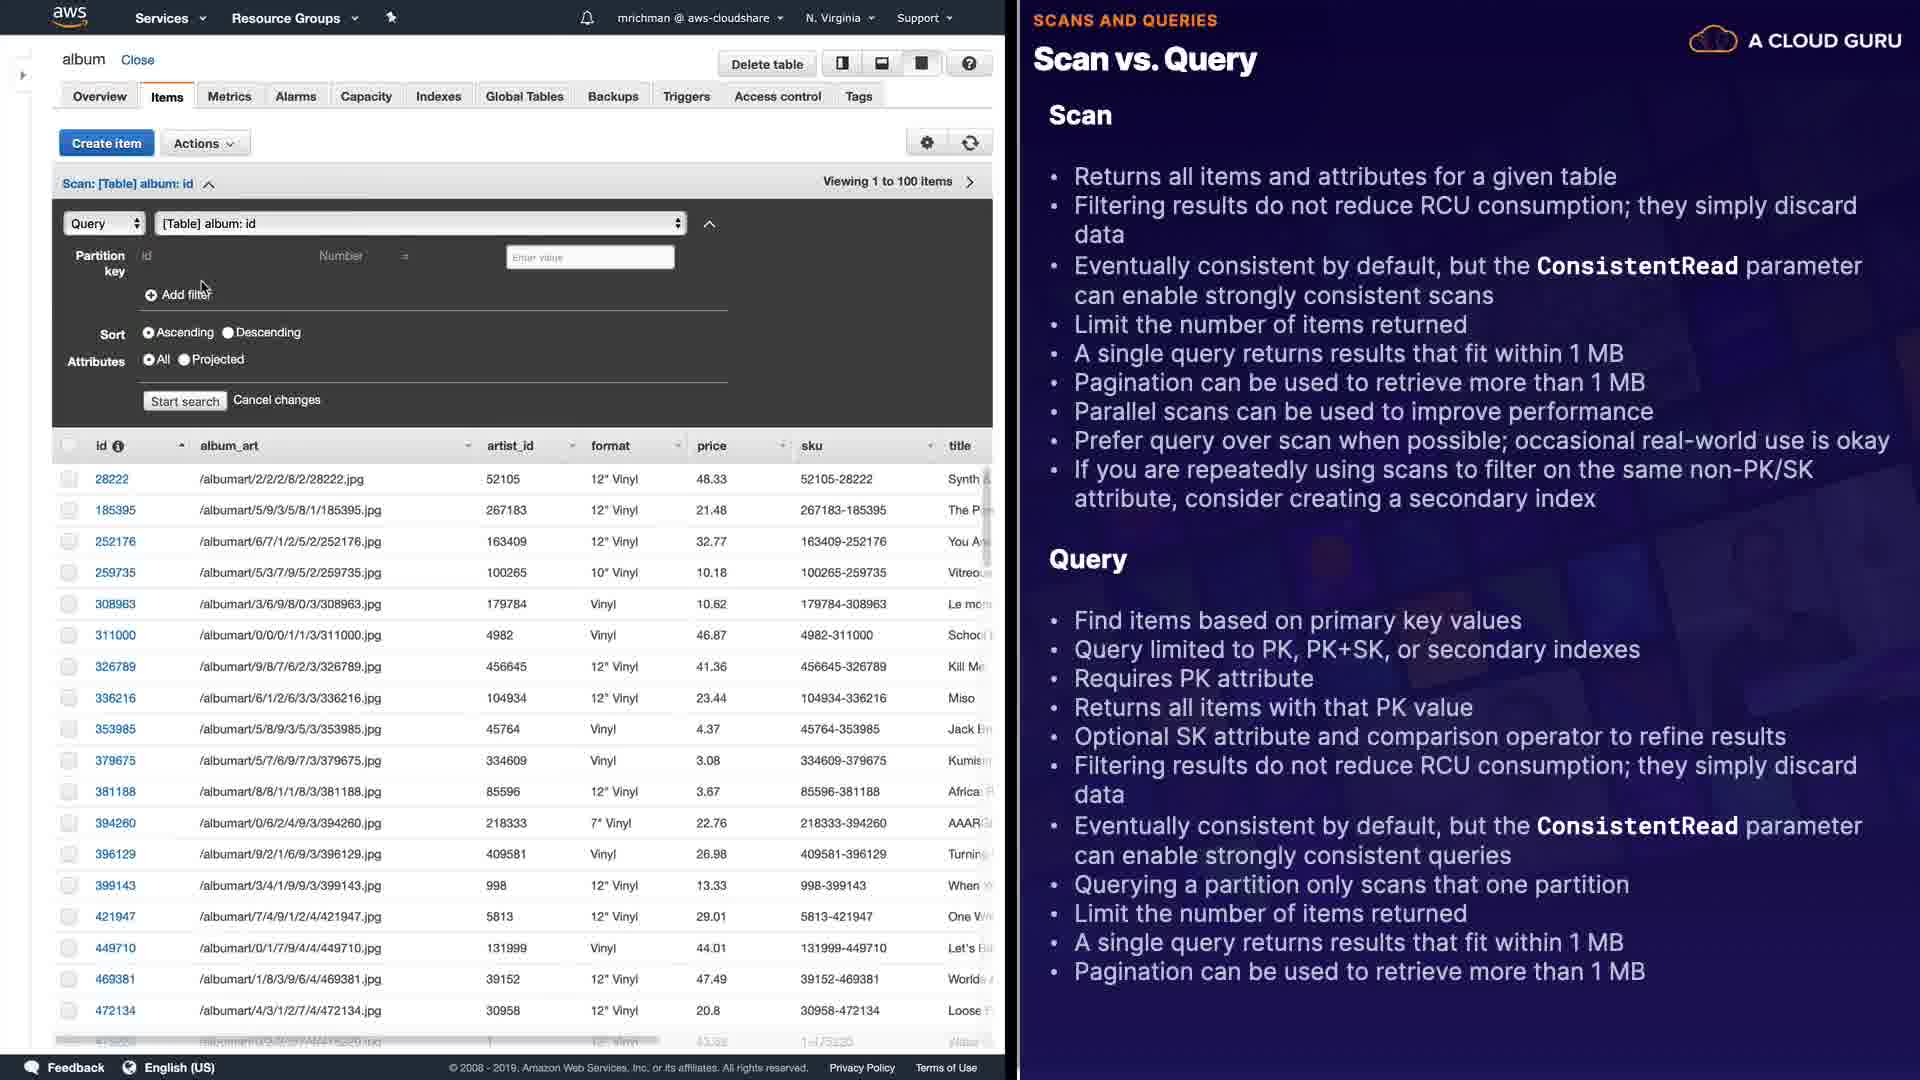Switch to the Indexes tab

click(438, 97)
